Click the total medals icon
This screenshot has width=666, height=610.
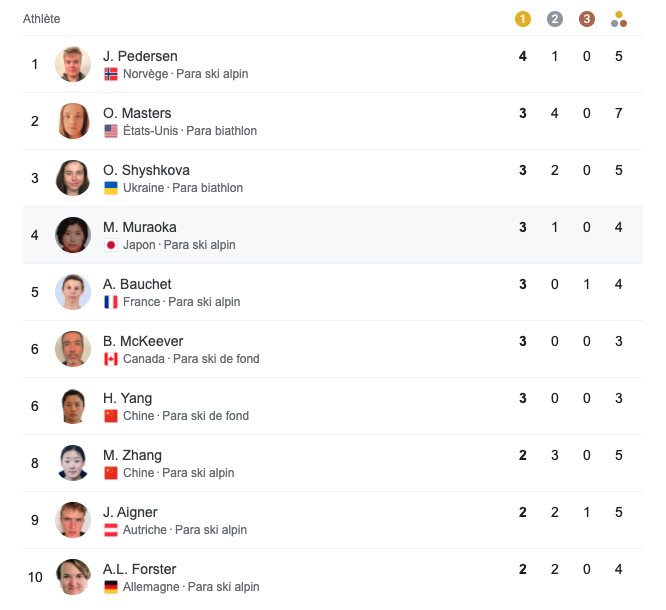pyautogui.click(x=619, y=19)
